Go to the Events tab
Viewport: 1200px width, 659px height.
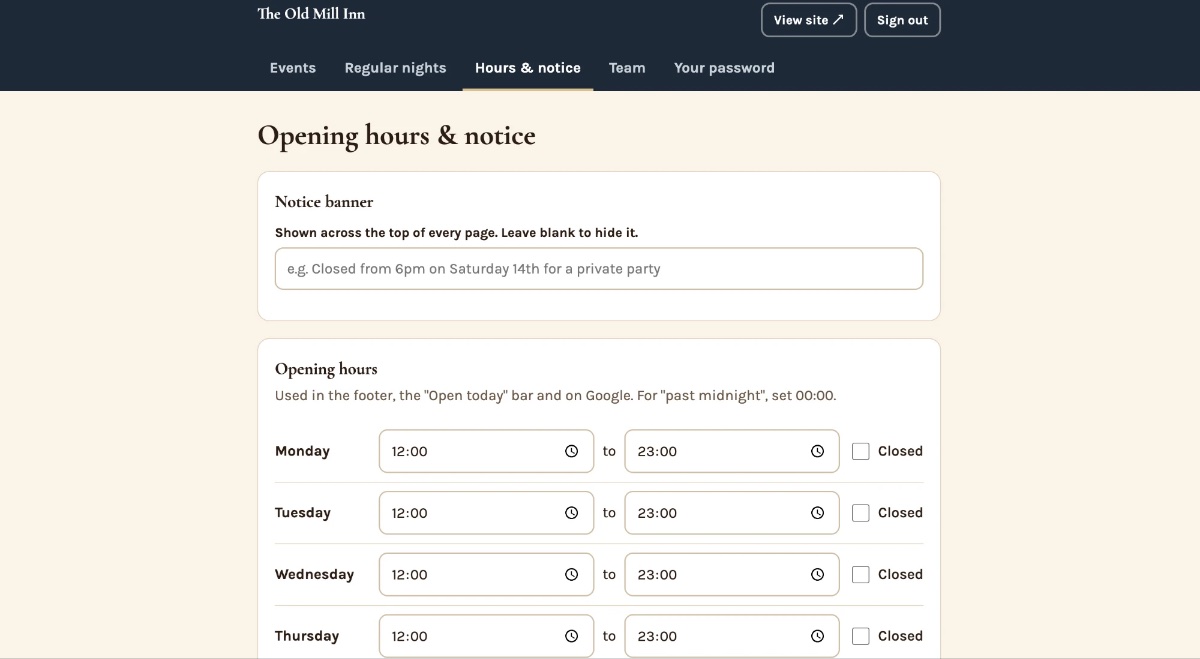[x=293, y=68]
